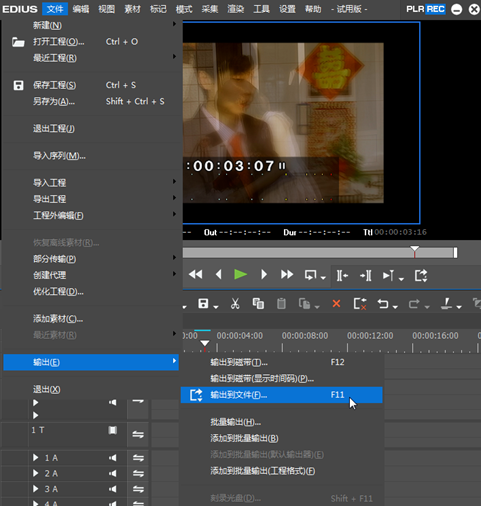Open the save icon dropdown arrow

point(216,307)
